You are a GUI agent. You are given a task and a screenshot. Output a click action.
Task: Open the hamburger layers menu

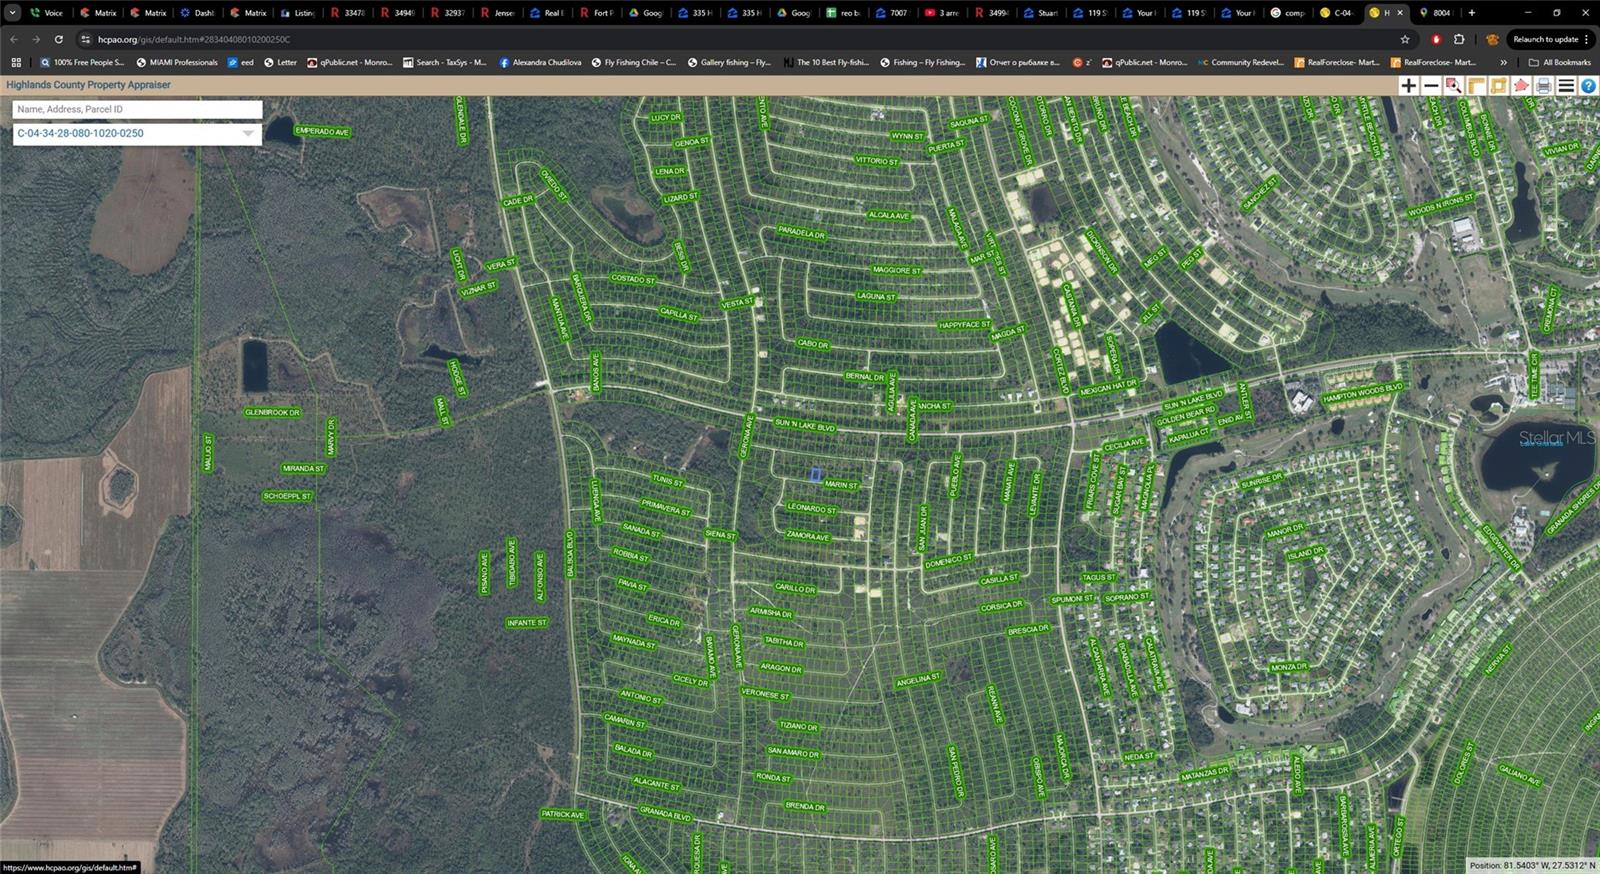pos(1566,86)
